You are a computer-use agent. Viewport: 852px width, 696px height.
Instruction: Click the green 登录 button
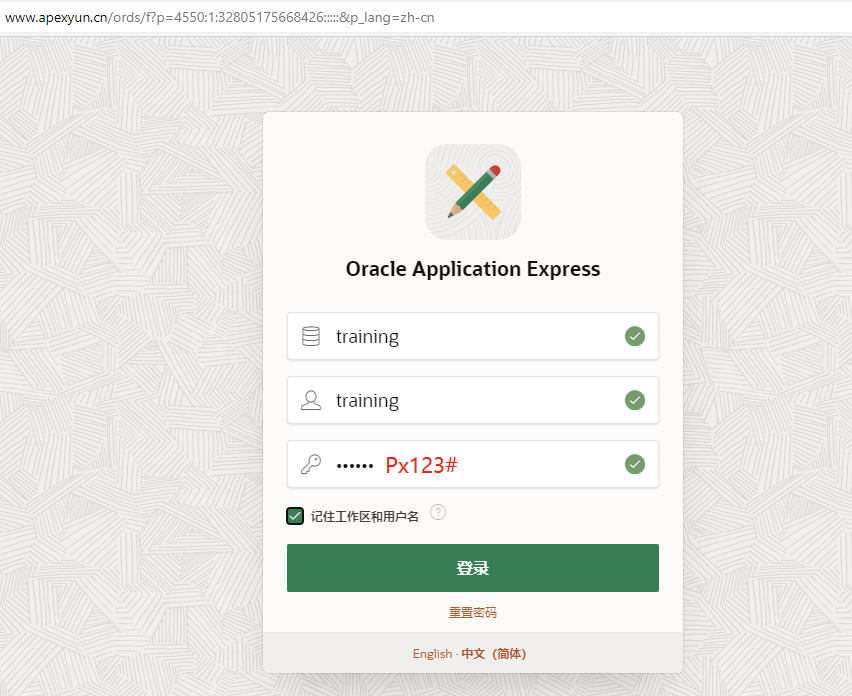click(x=473, y=568)
